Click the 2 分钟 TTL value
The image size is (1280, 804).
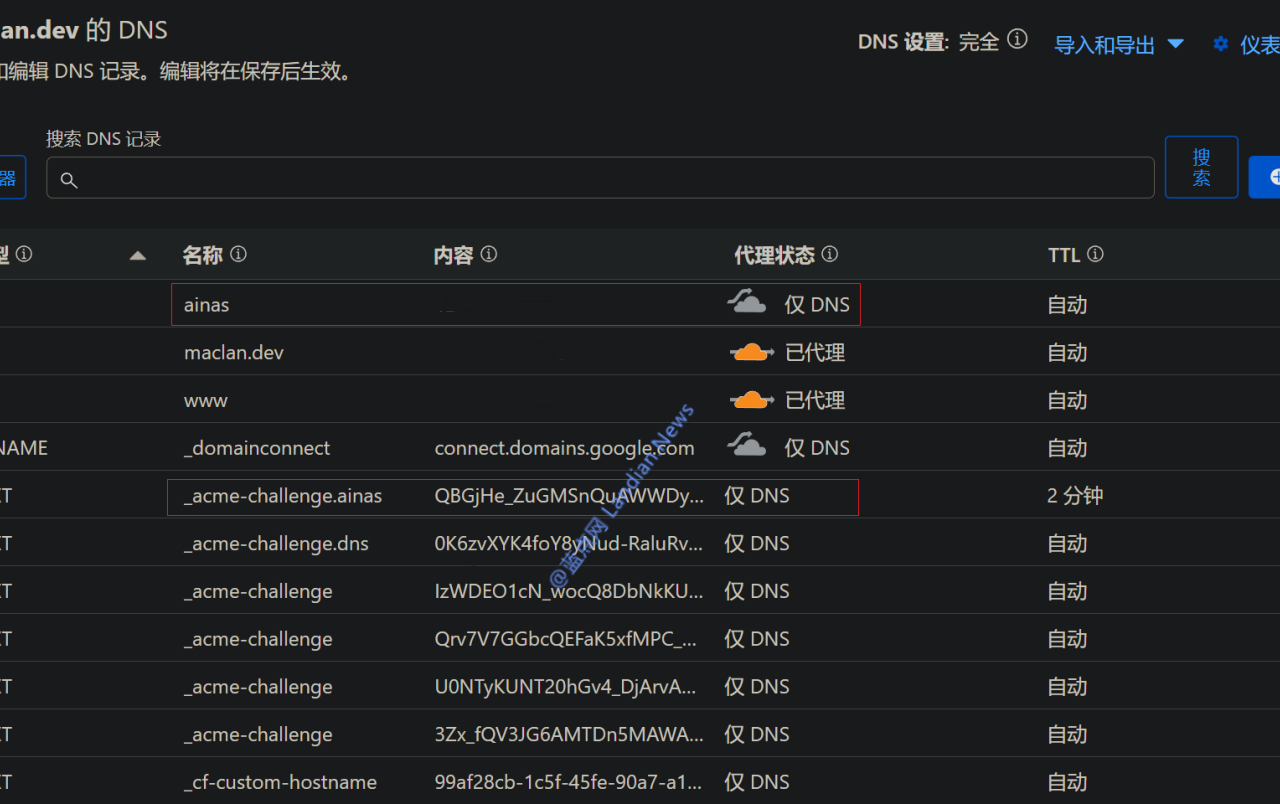[x=1075, y=496]
